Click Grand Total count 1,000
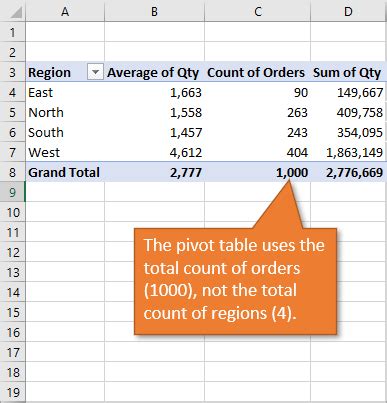The image size is (387, 403). tap(258, 172)
